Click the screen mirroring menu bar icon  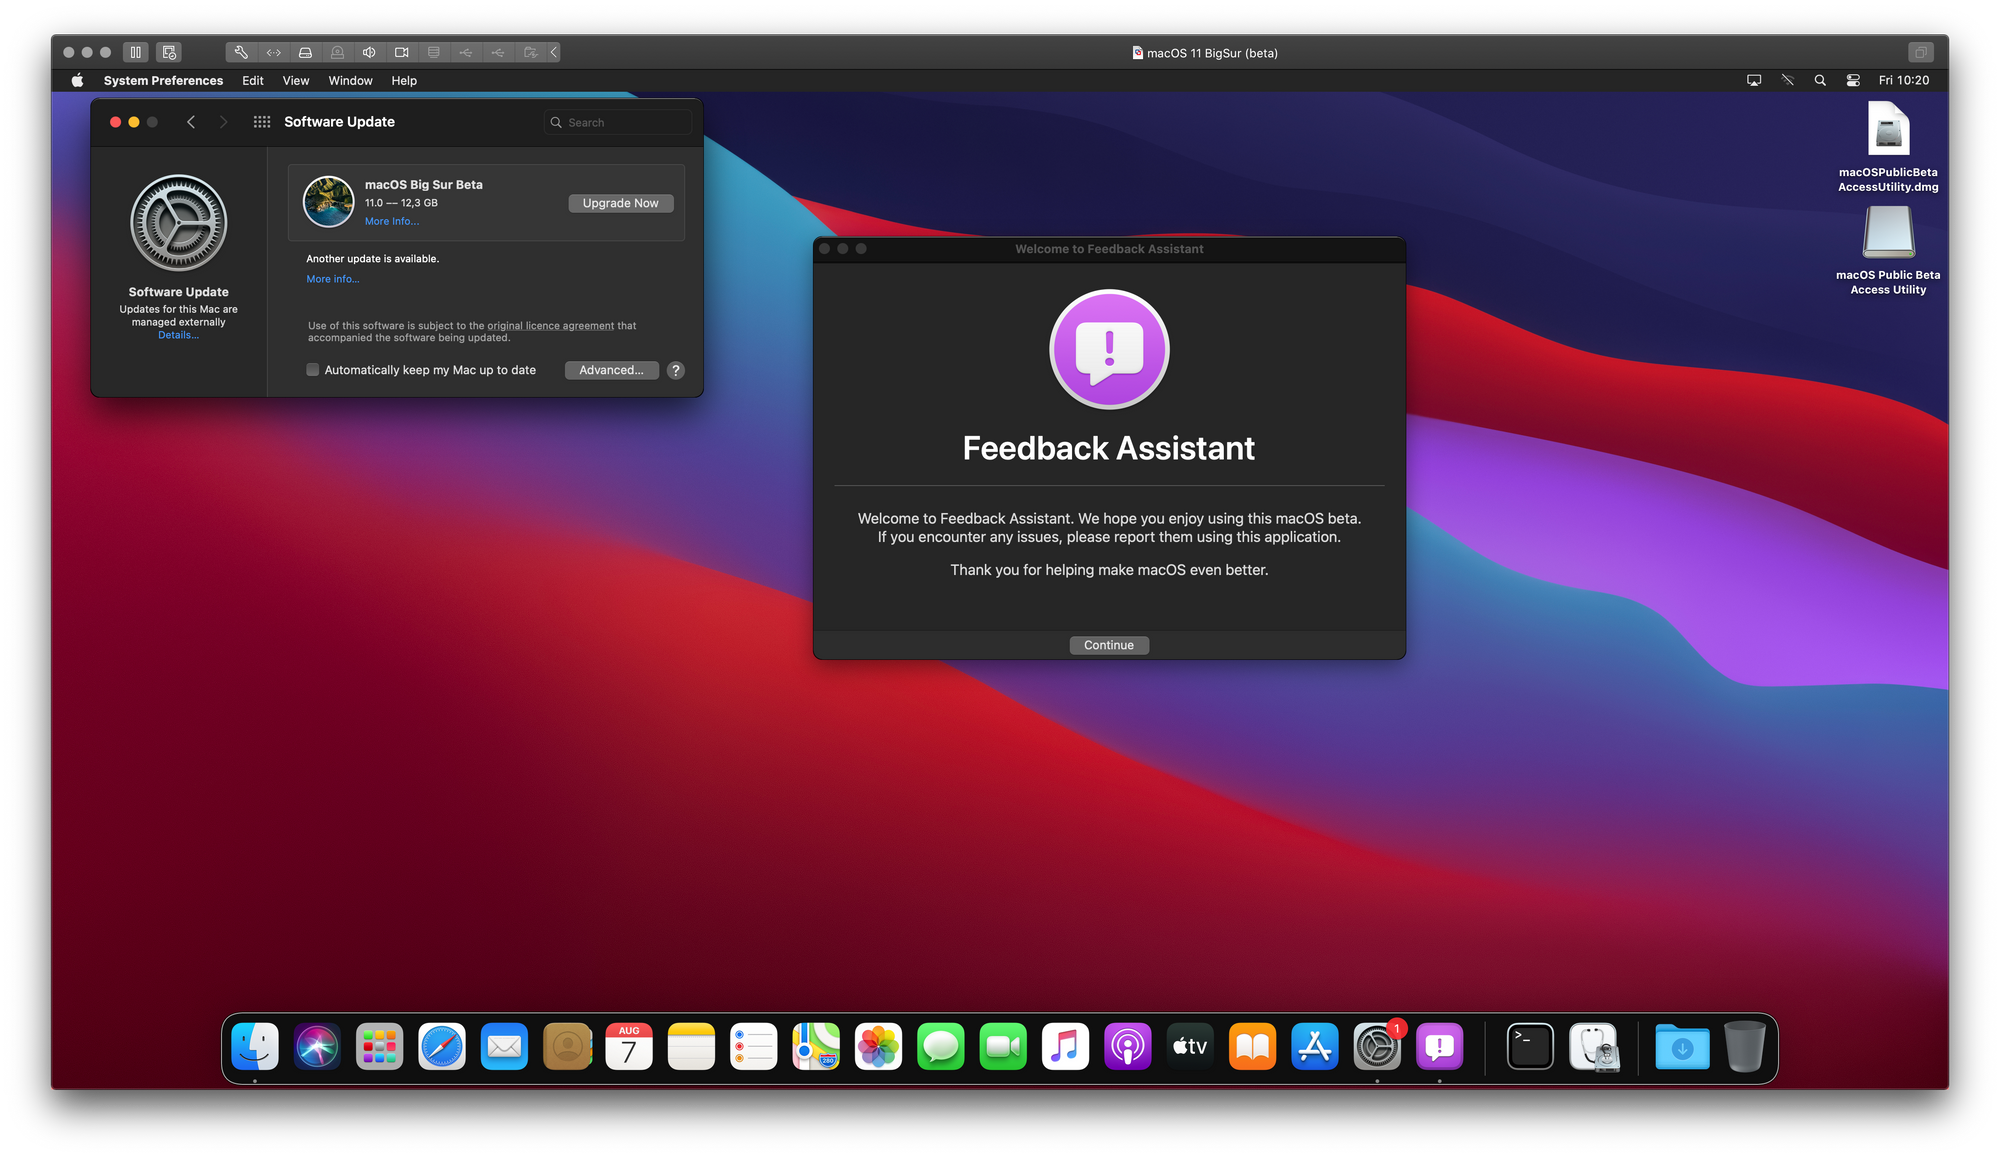click(x=1754, y=80)
